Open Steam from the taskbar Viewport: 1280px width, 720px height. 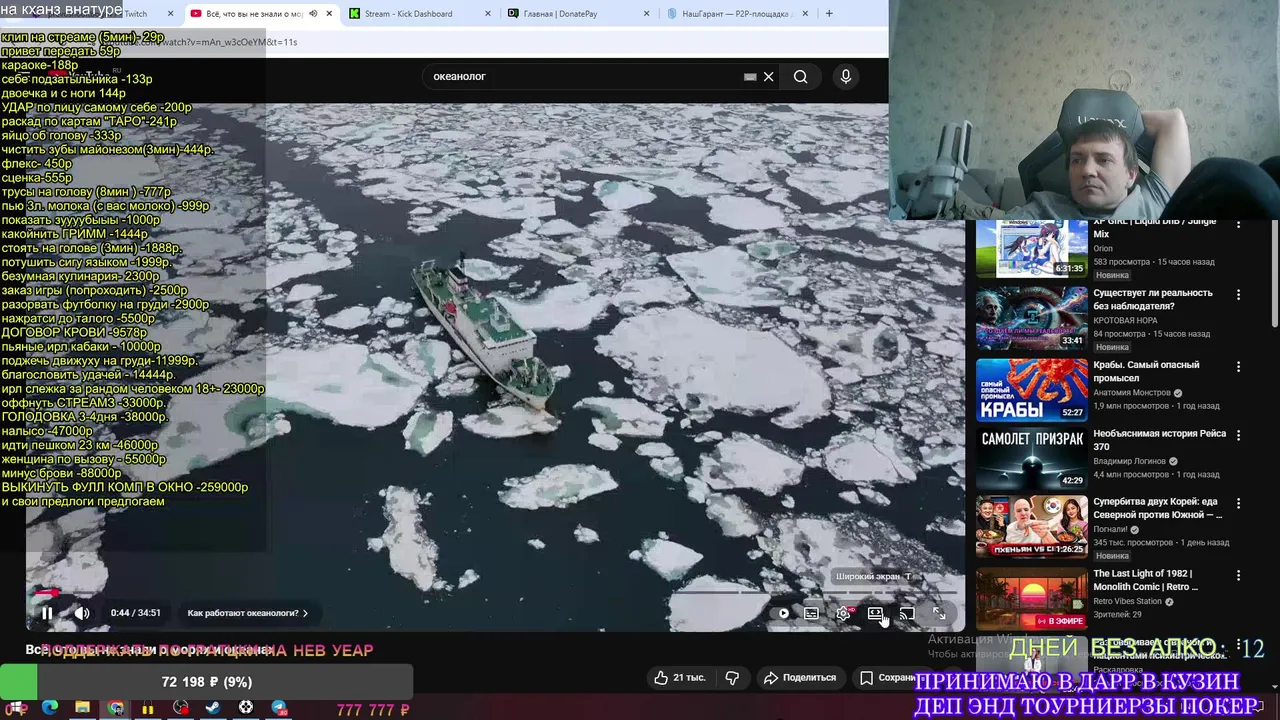tap(213, 708)
